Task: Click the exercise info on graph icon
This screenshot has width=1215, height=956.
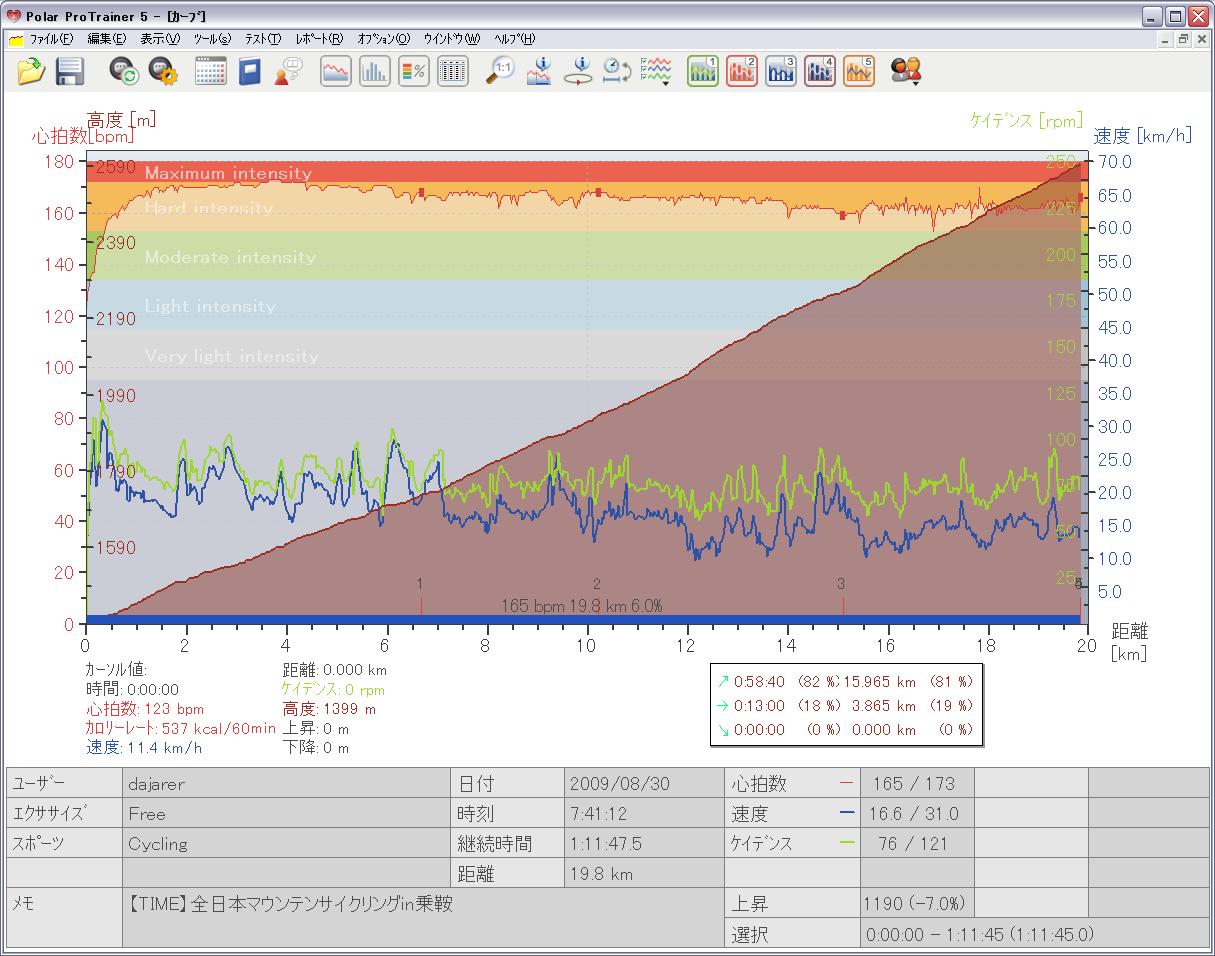Action: coord(540,71)
